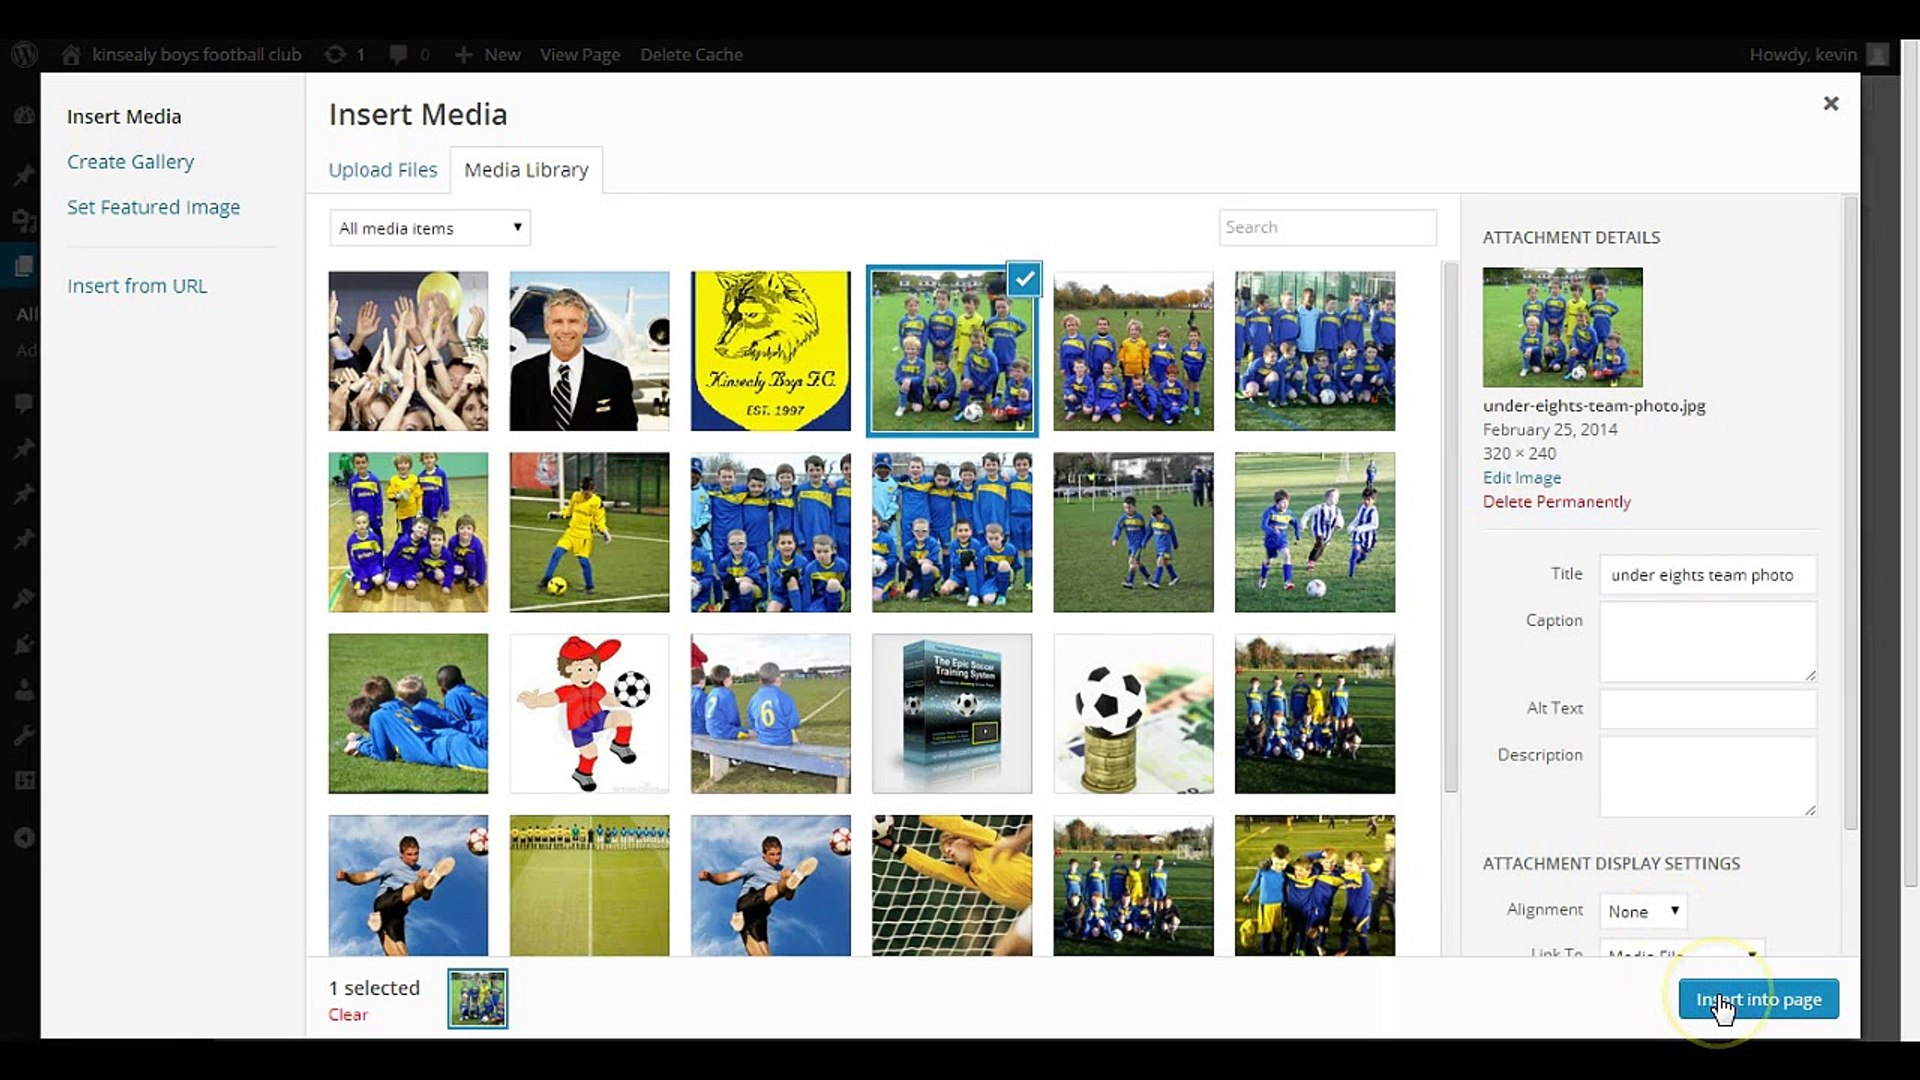Image resolution: width=1920 pixels, height=1080 pixels.
Task: Click the updates refresh icon
Action: (335, 54)
